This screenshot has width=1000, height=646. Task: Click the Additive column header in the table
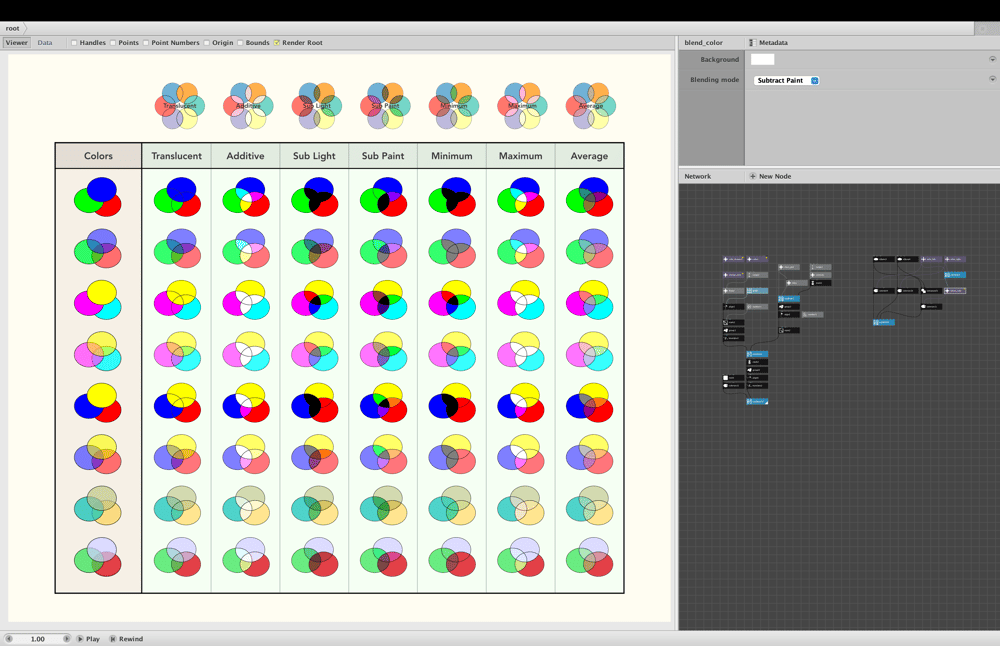click(246, 156)
